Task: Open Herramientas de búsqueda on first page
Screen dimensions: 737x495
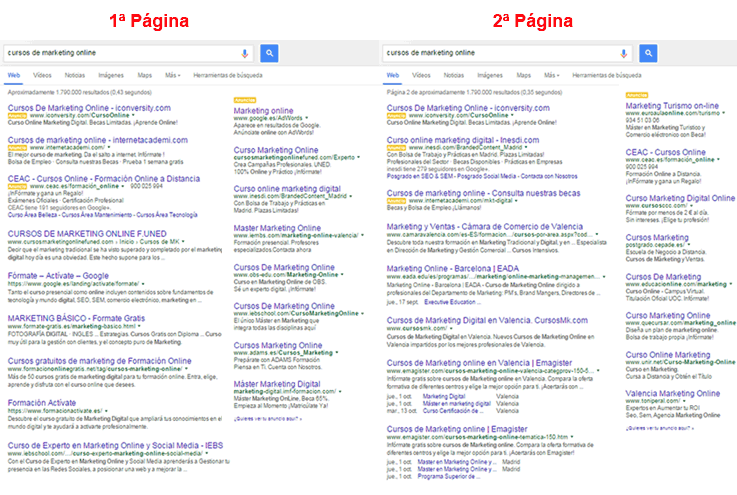Action: 228,75
